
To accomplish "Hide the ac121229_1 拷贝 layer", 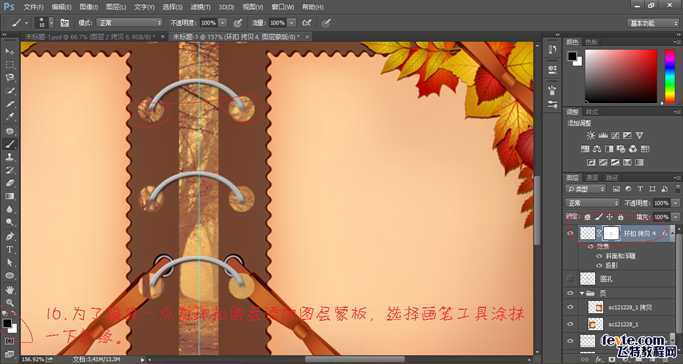I will (570, 307).
